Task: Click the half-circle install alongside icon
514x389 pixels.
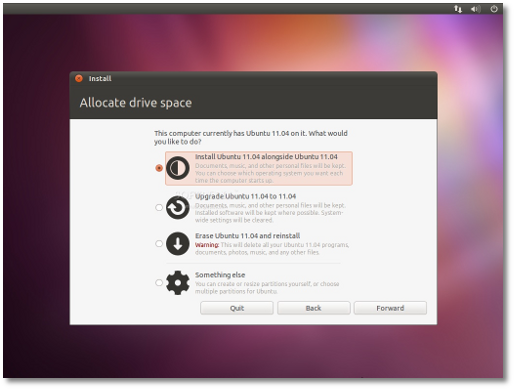Action: pyautogui.click(x=178, y=168)
